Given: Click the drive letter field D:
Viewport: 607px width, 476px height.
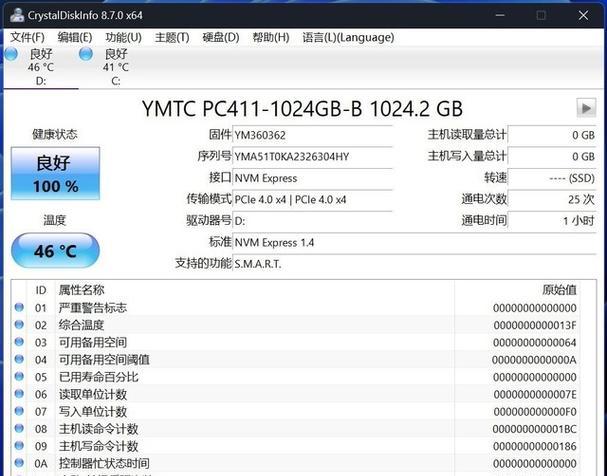Looking at the screenshot, I should [313, 221].
